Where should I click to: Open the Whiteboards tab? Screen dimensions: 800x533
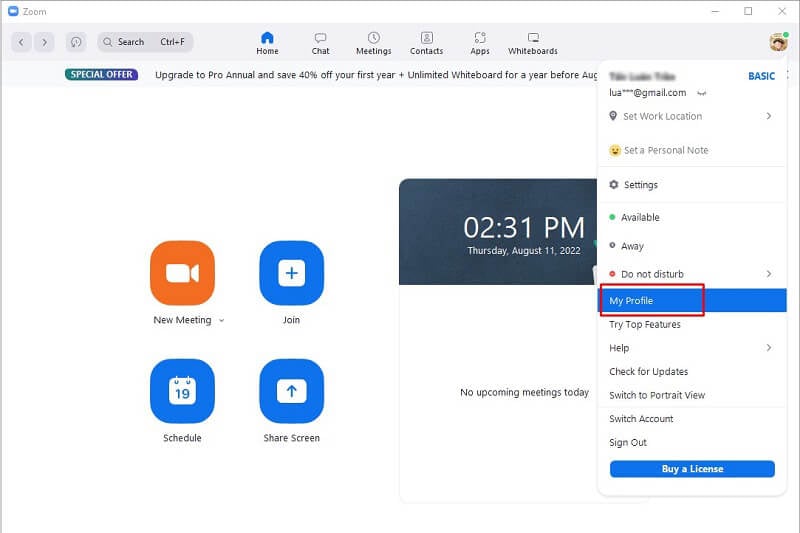tap(533, 43)
